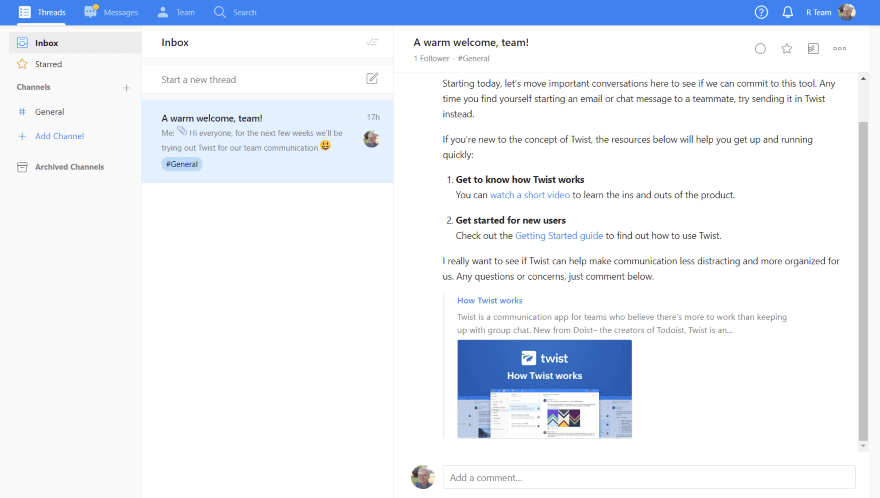Switch to the Messages tab
The image size is (880, 498).
pyautogui.click(x=111, y=12)
